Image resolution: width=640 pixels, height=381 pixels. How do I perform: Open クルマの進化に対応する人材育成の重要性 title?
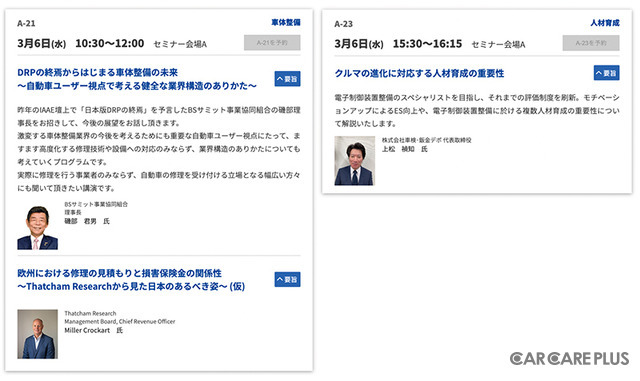tap(419, 73)
